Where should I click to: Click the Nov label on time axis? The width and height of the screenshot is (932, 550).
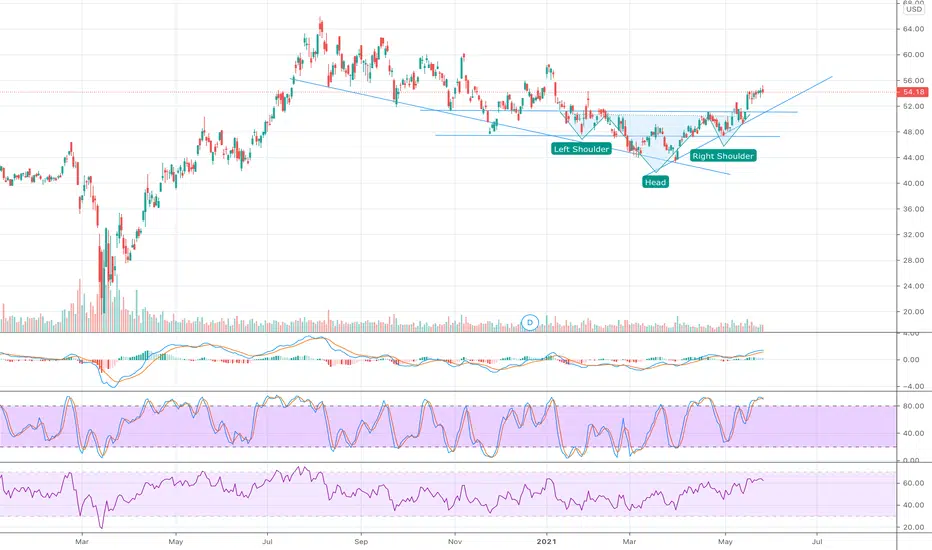(x=455, y=542)
